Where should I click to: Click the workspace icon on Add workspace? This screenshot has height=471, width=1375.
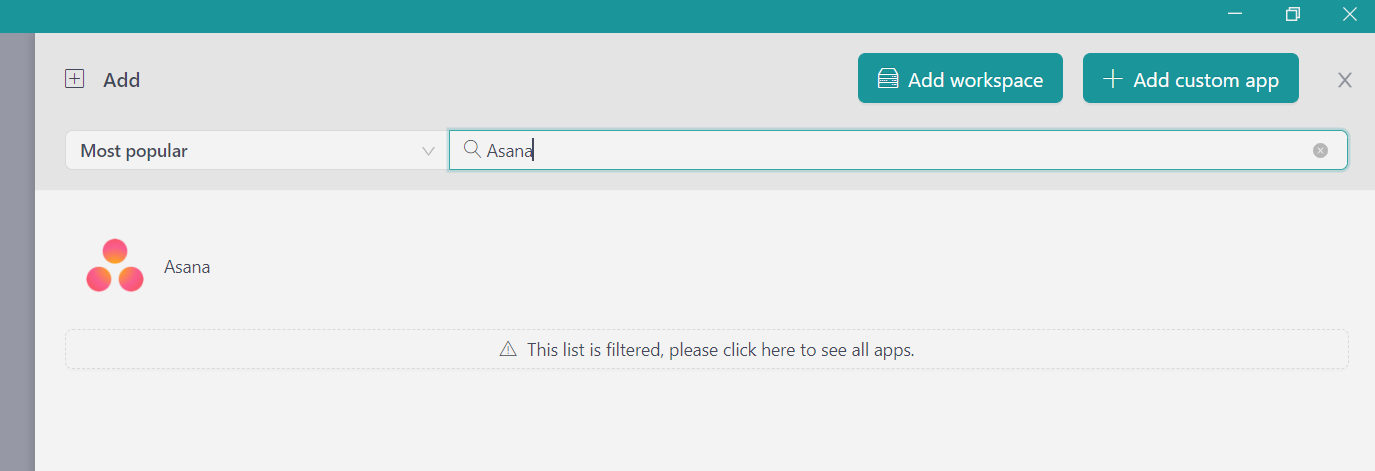(887, 80)
